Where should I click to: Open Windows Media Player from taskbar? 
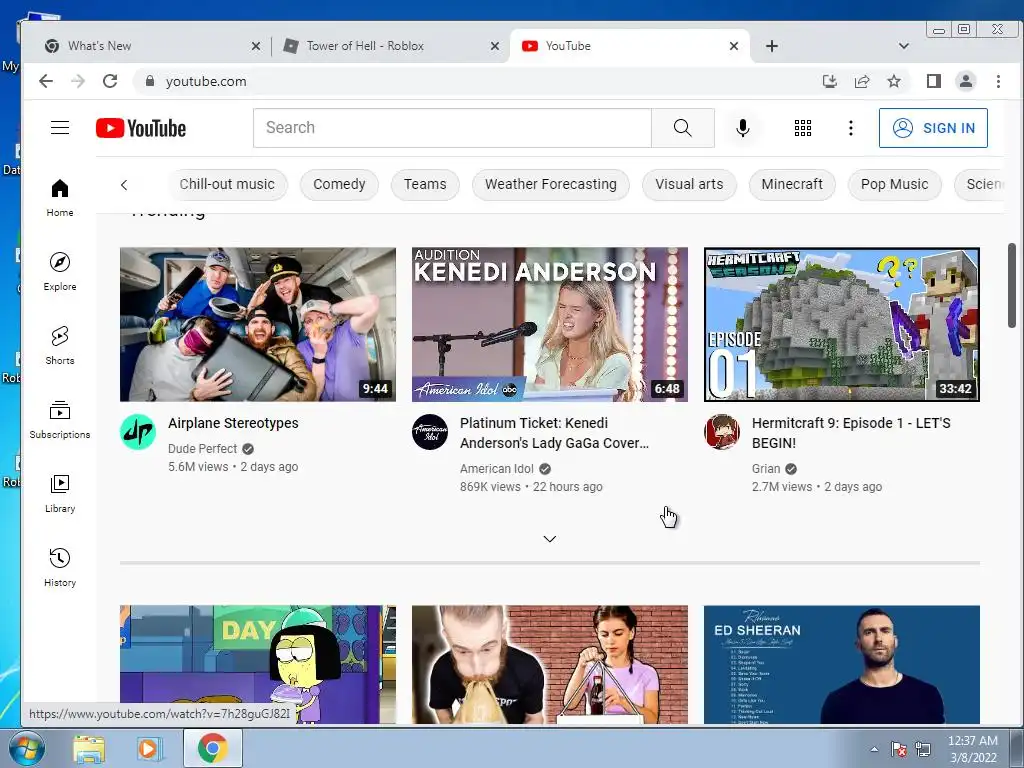[x=150, y=748]
